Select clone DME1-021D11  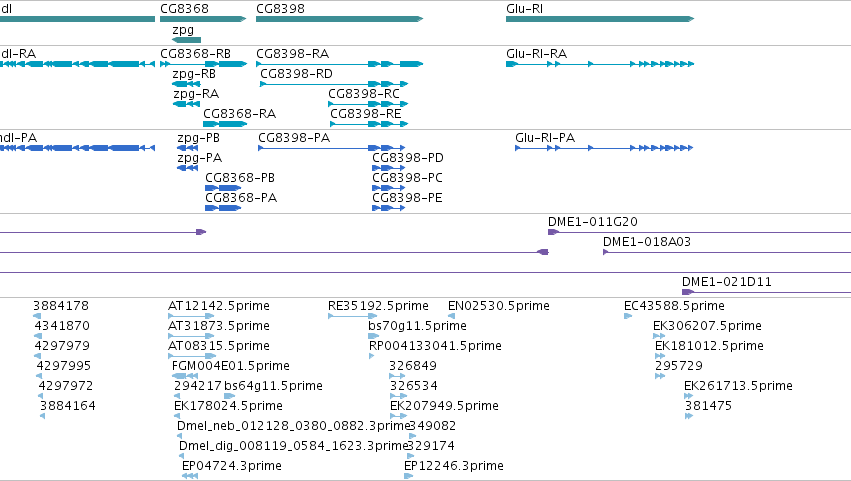click(x=727, y=282)
